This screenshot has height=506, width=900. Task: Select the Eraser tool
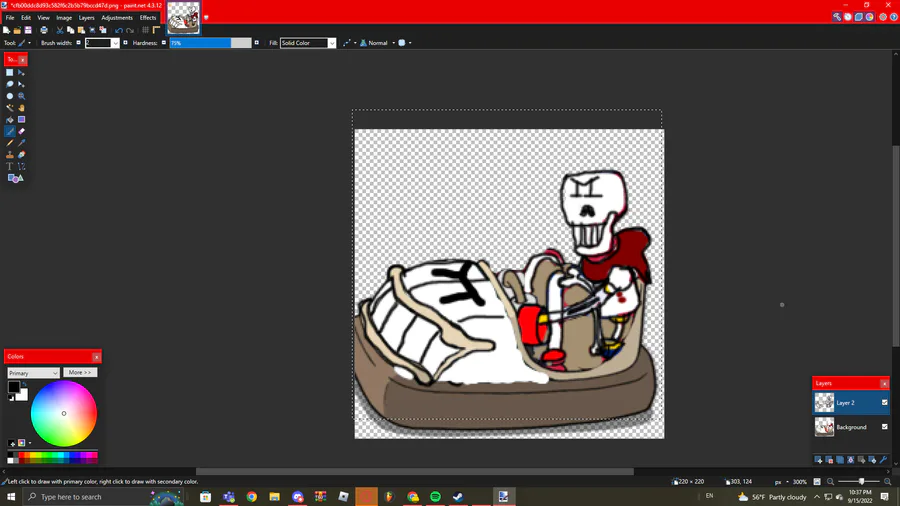click(21, 131)
